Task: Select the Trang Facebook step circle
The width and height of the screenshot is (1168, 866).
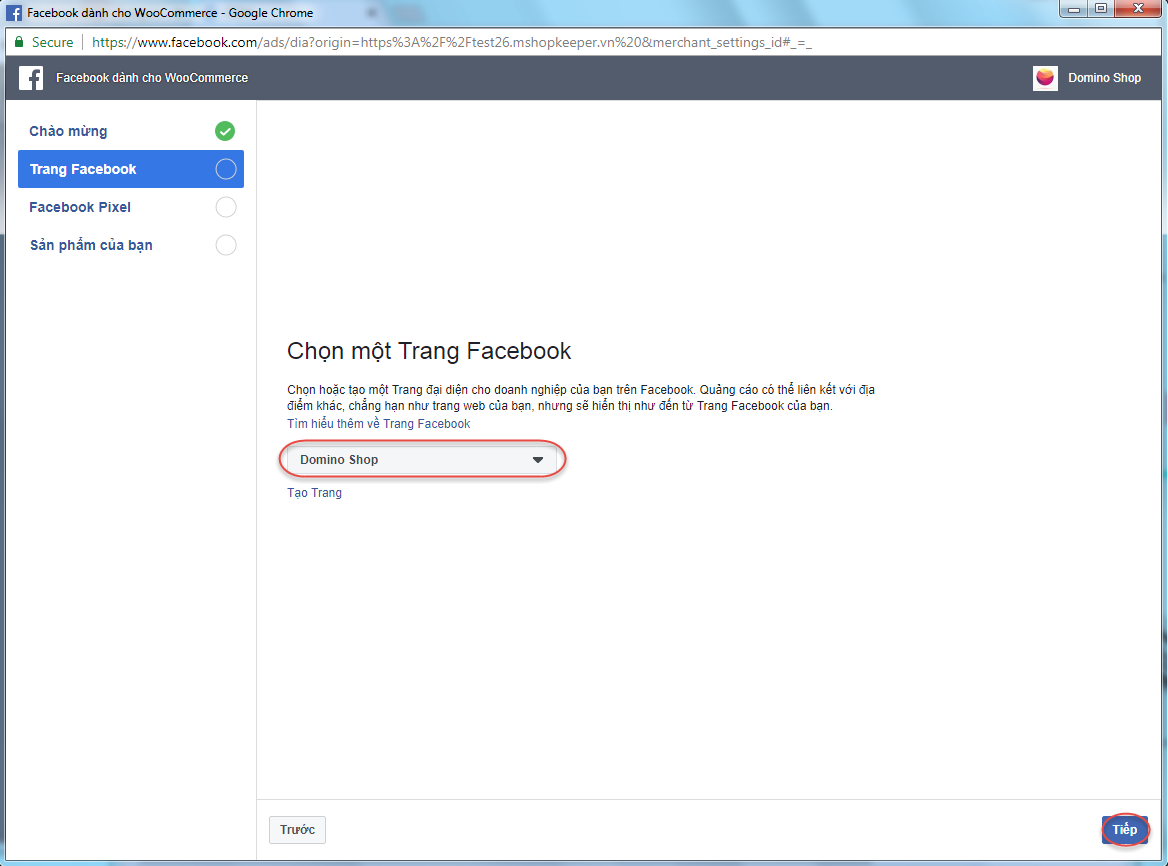Action: click(x=226, y=169)
